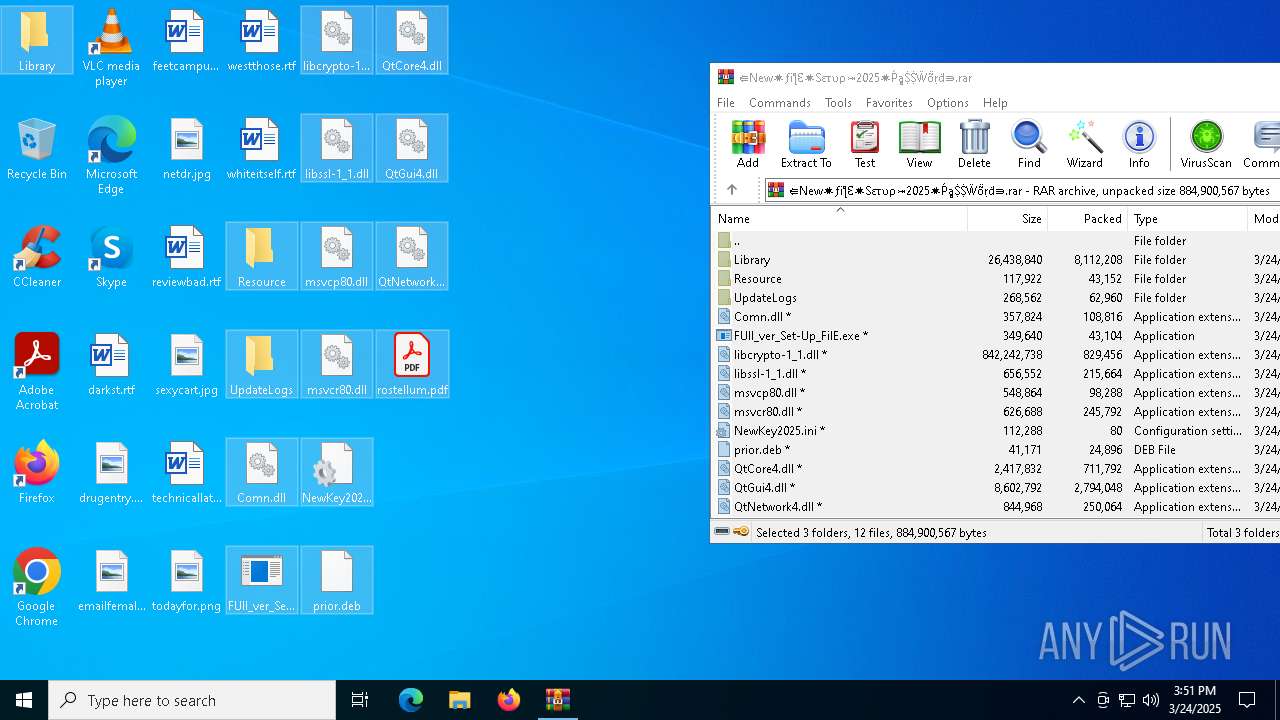Sort by the Name column header
The height and width of the screenshot is (720, 1280).
point(839,219)
